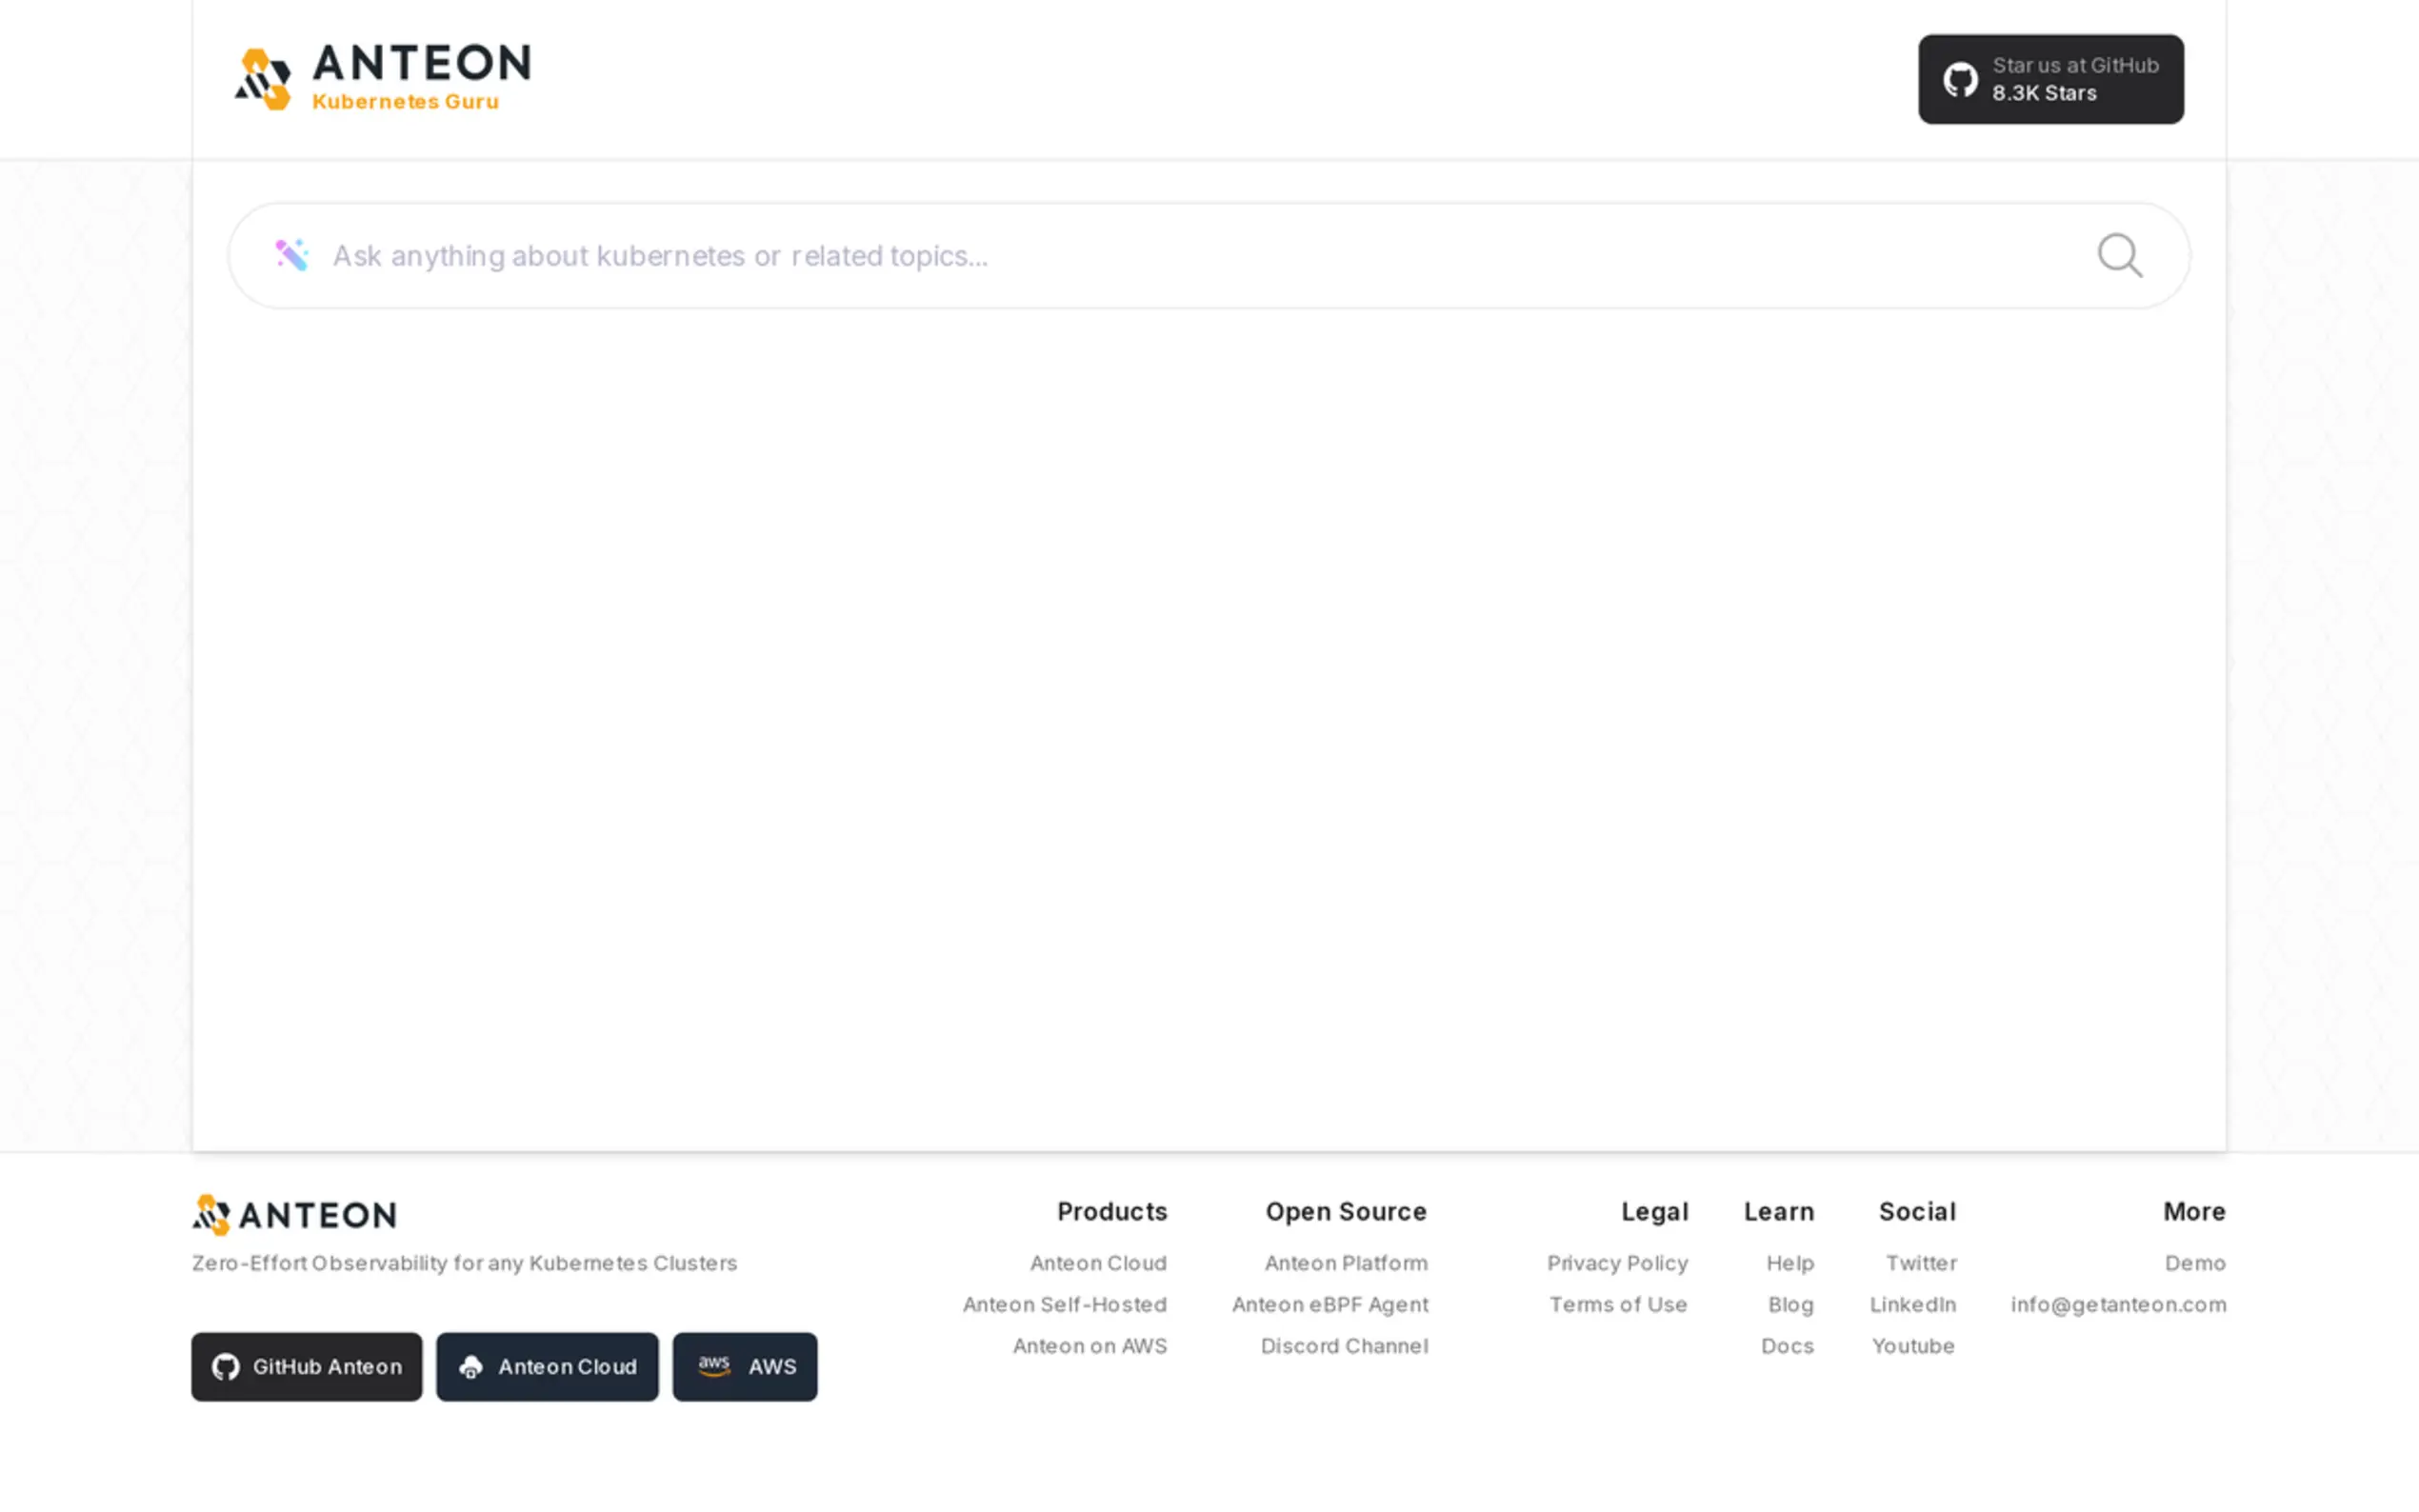Screen dimensions: 2419x1512
Task: Click the magic wand icon in search bar
Action: [x=292, y=256]
